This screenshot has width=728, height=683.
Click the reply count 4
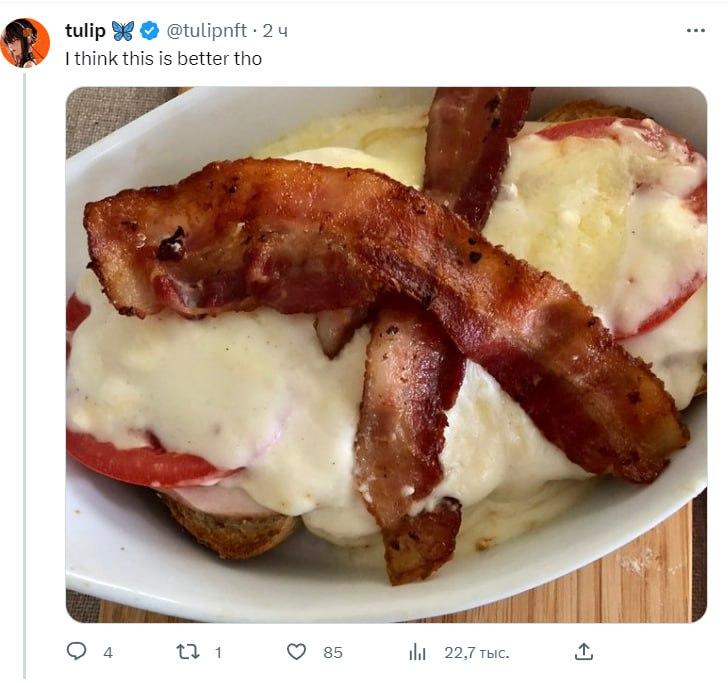click(x=108, y=652)
